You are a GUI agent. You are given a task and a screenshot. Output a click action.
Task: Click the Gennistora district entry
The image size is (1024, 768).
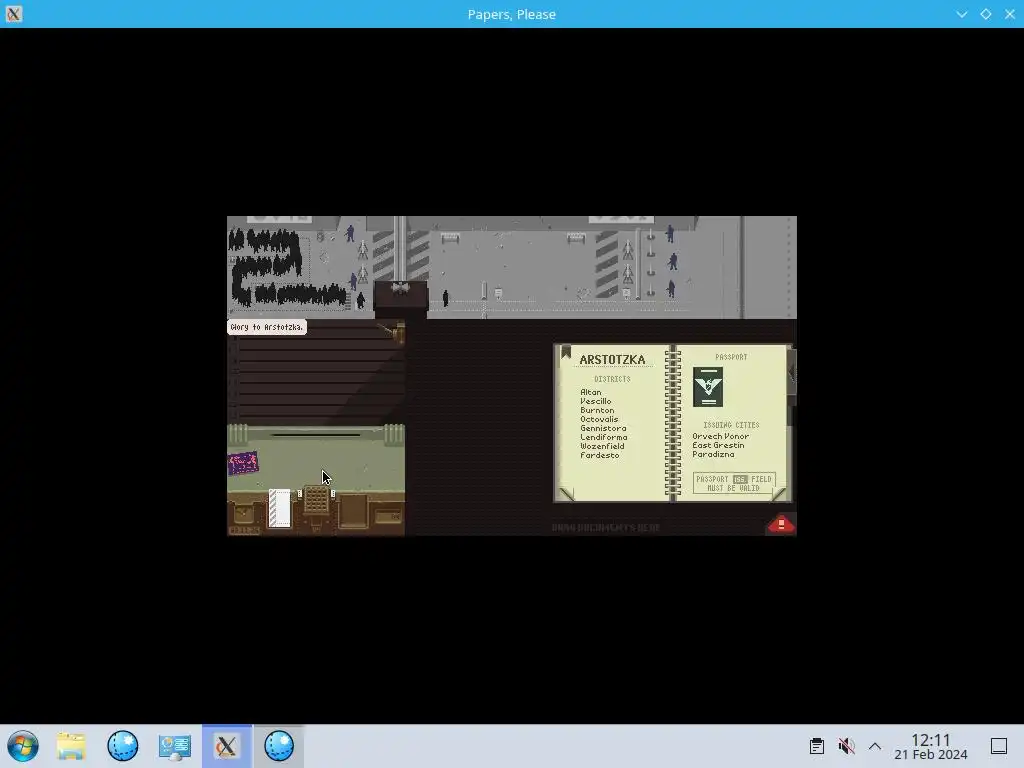(603, 428)
